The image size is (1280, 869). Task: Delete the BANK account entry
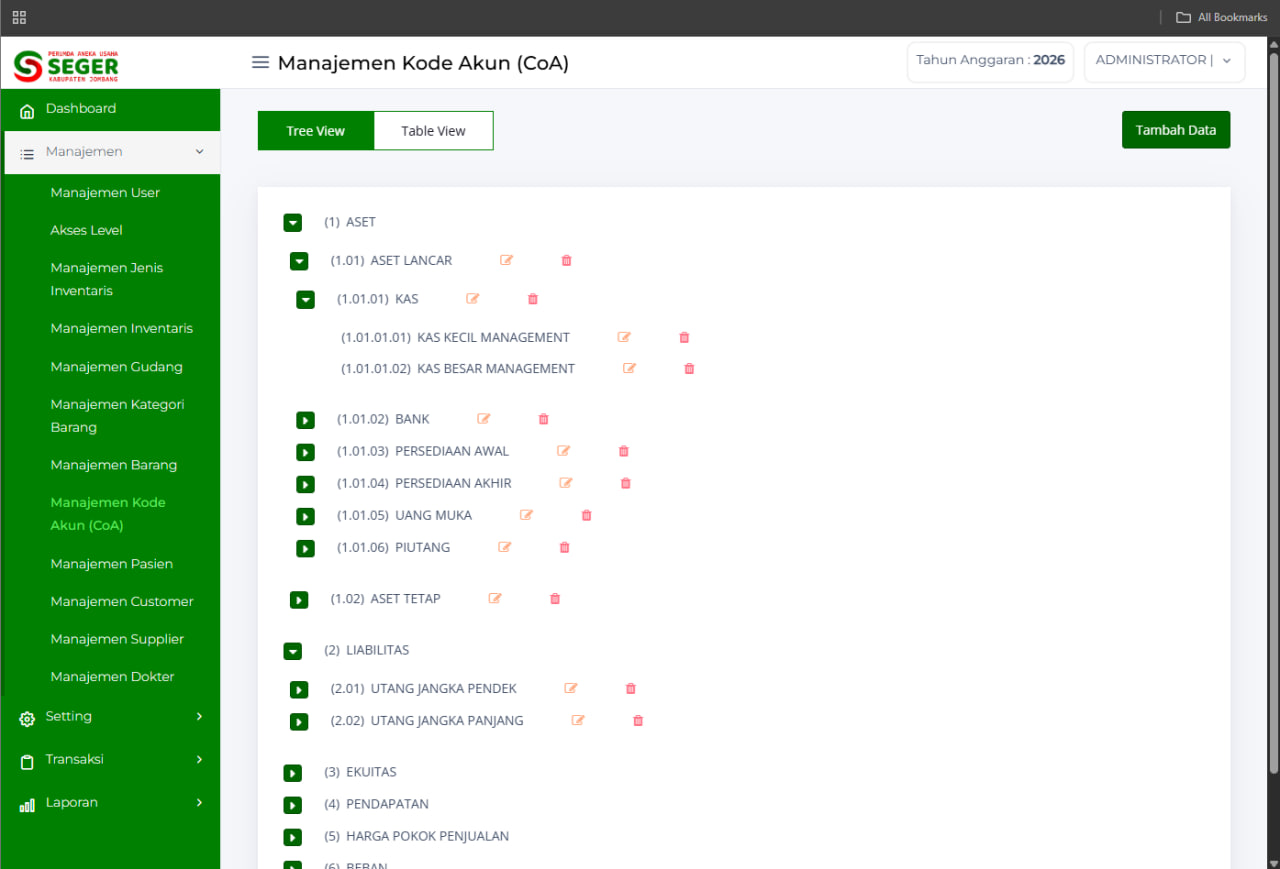pyautogui.click(x=544, y=419)
